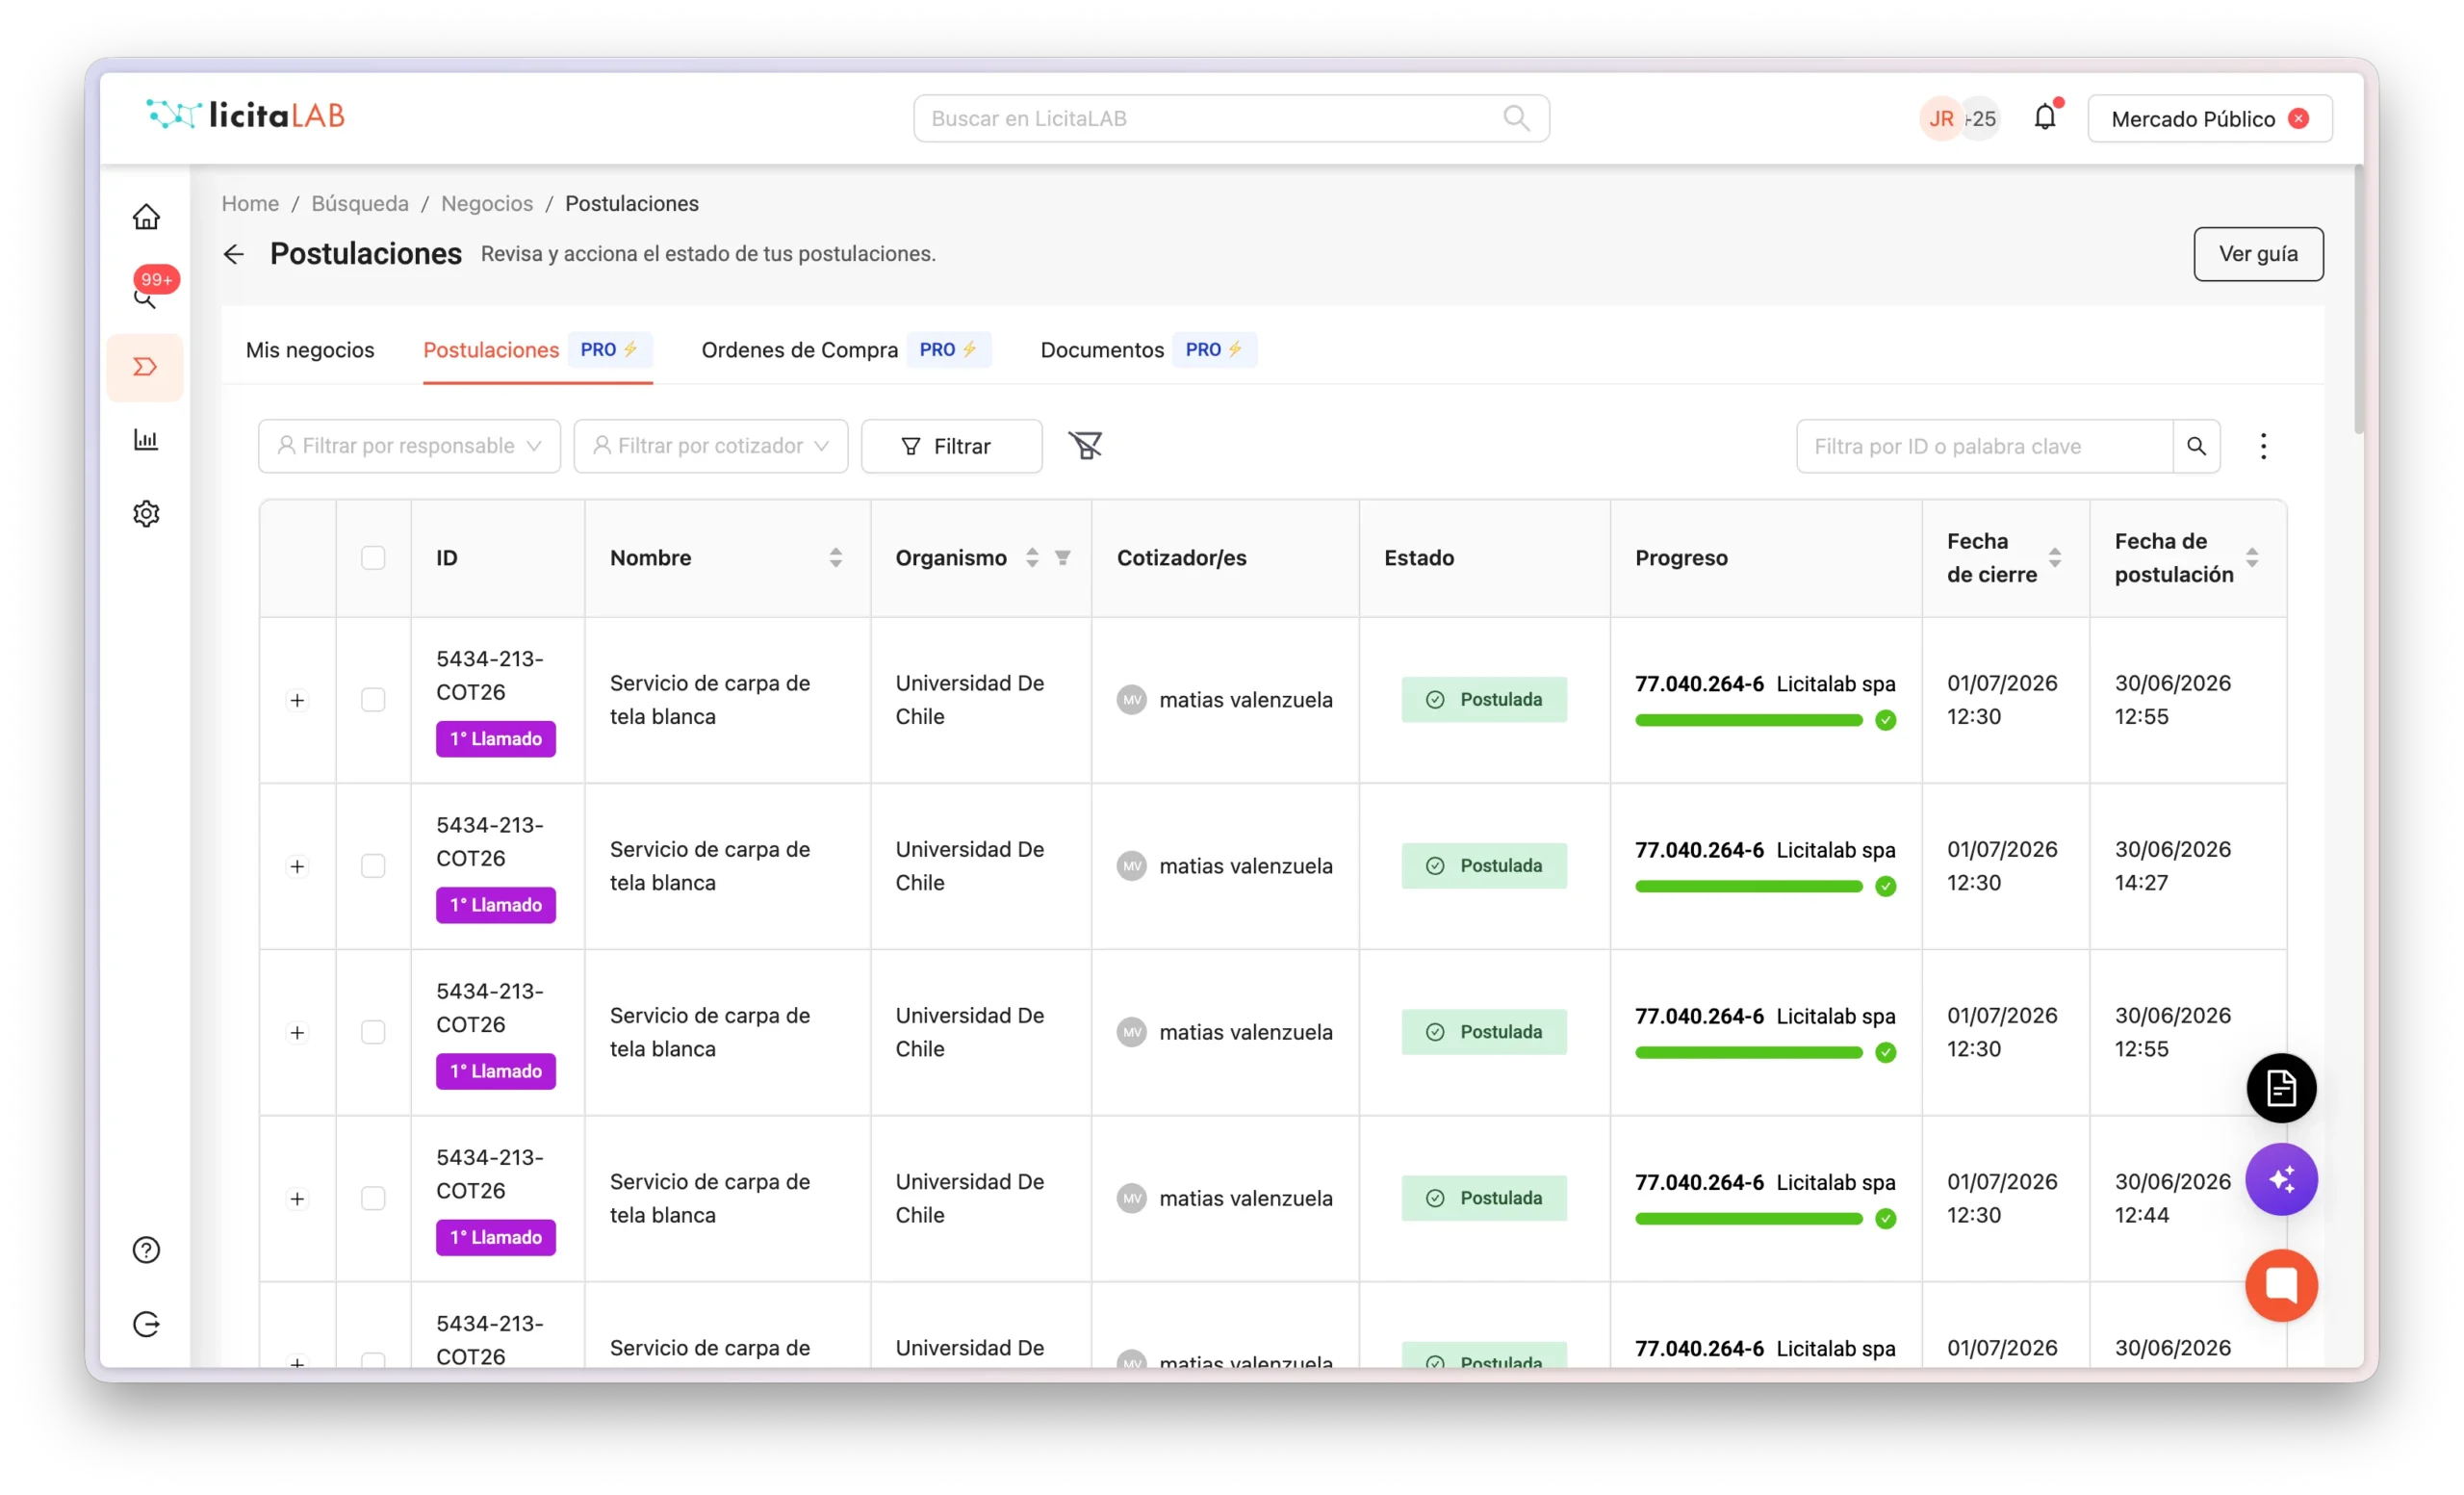Screen dimensions: 2464x1495
Task: Sort by Nombre column arrows
Action: pos(836,558)
